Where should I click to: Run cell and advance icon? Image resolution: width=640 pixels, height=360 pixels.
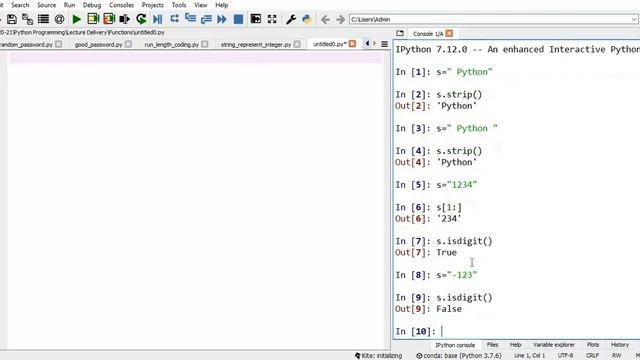click(109, 19)
